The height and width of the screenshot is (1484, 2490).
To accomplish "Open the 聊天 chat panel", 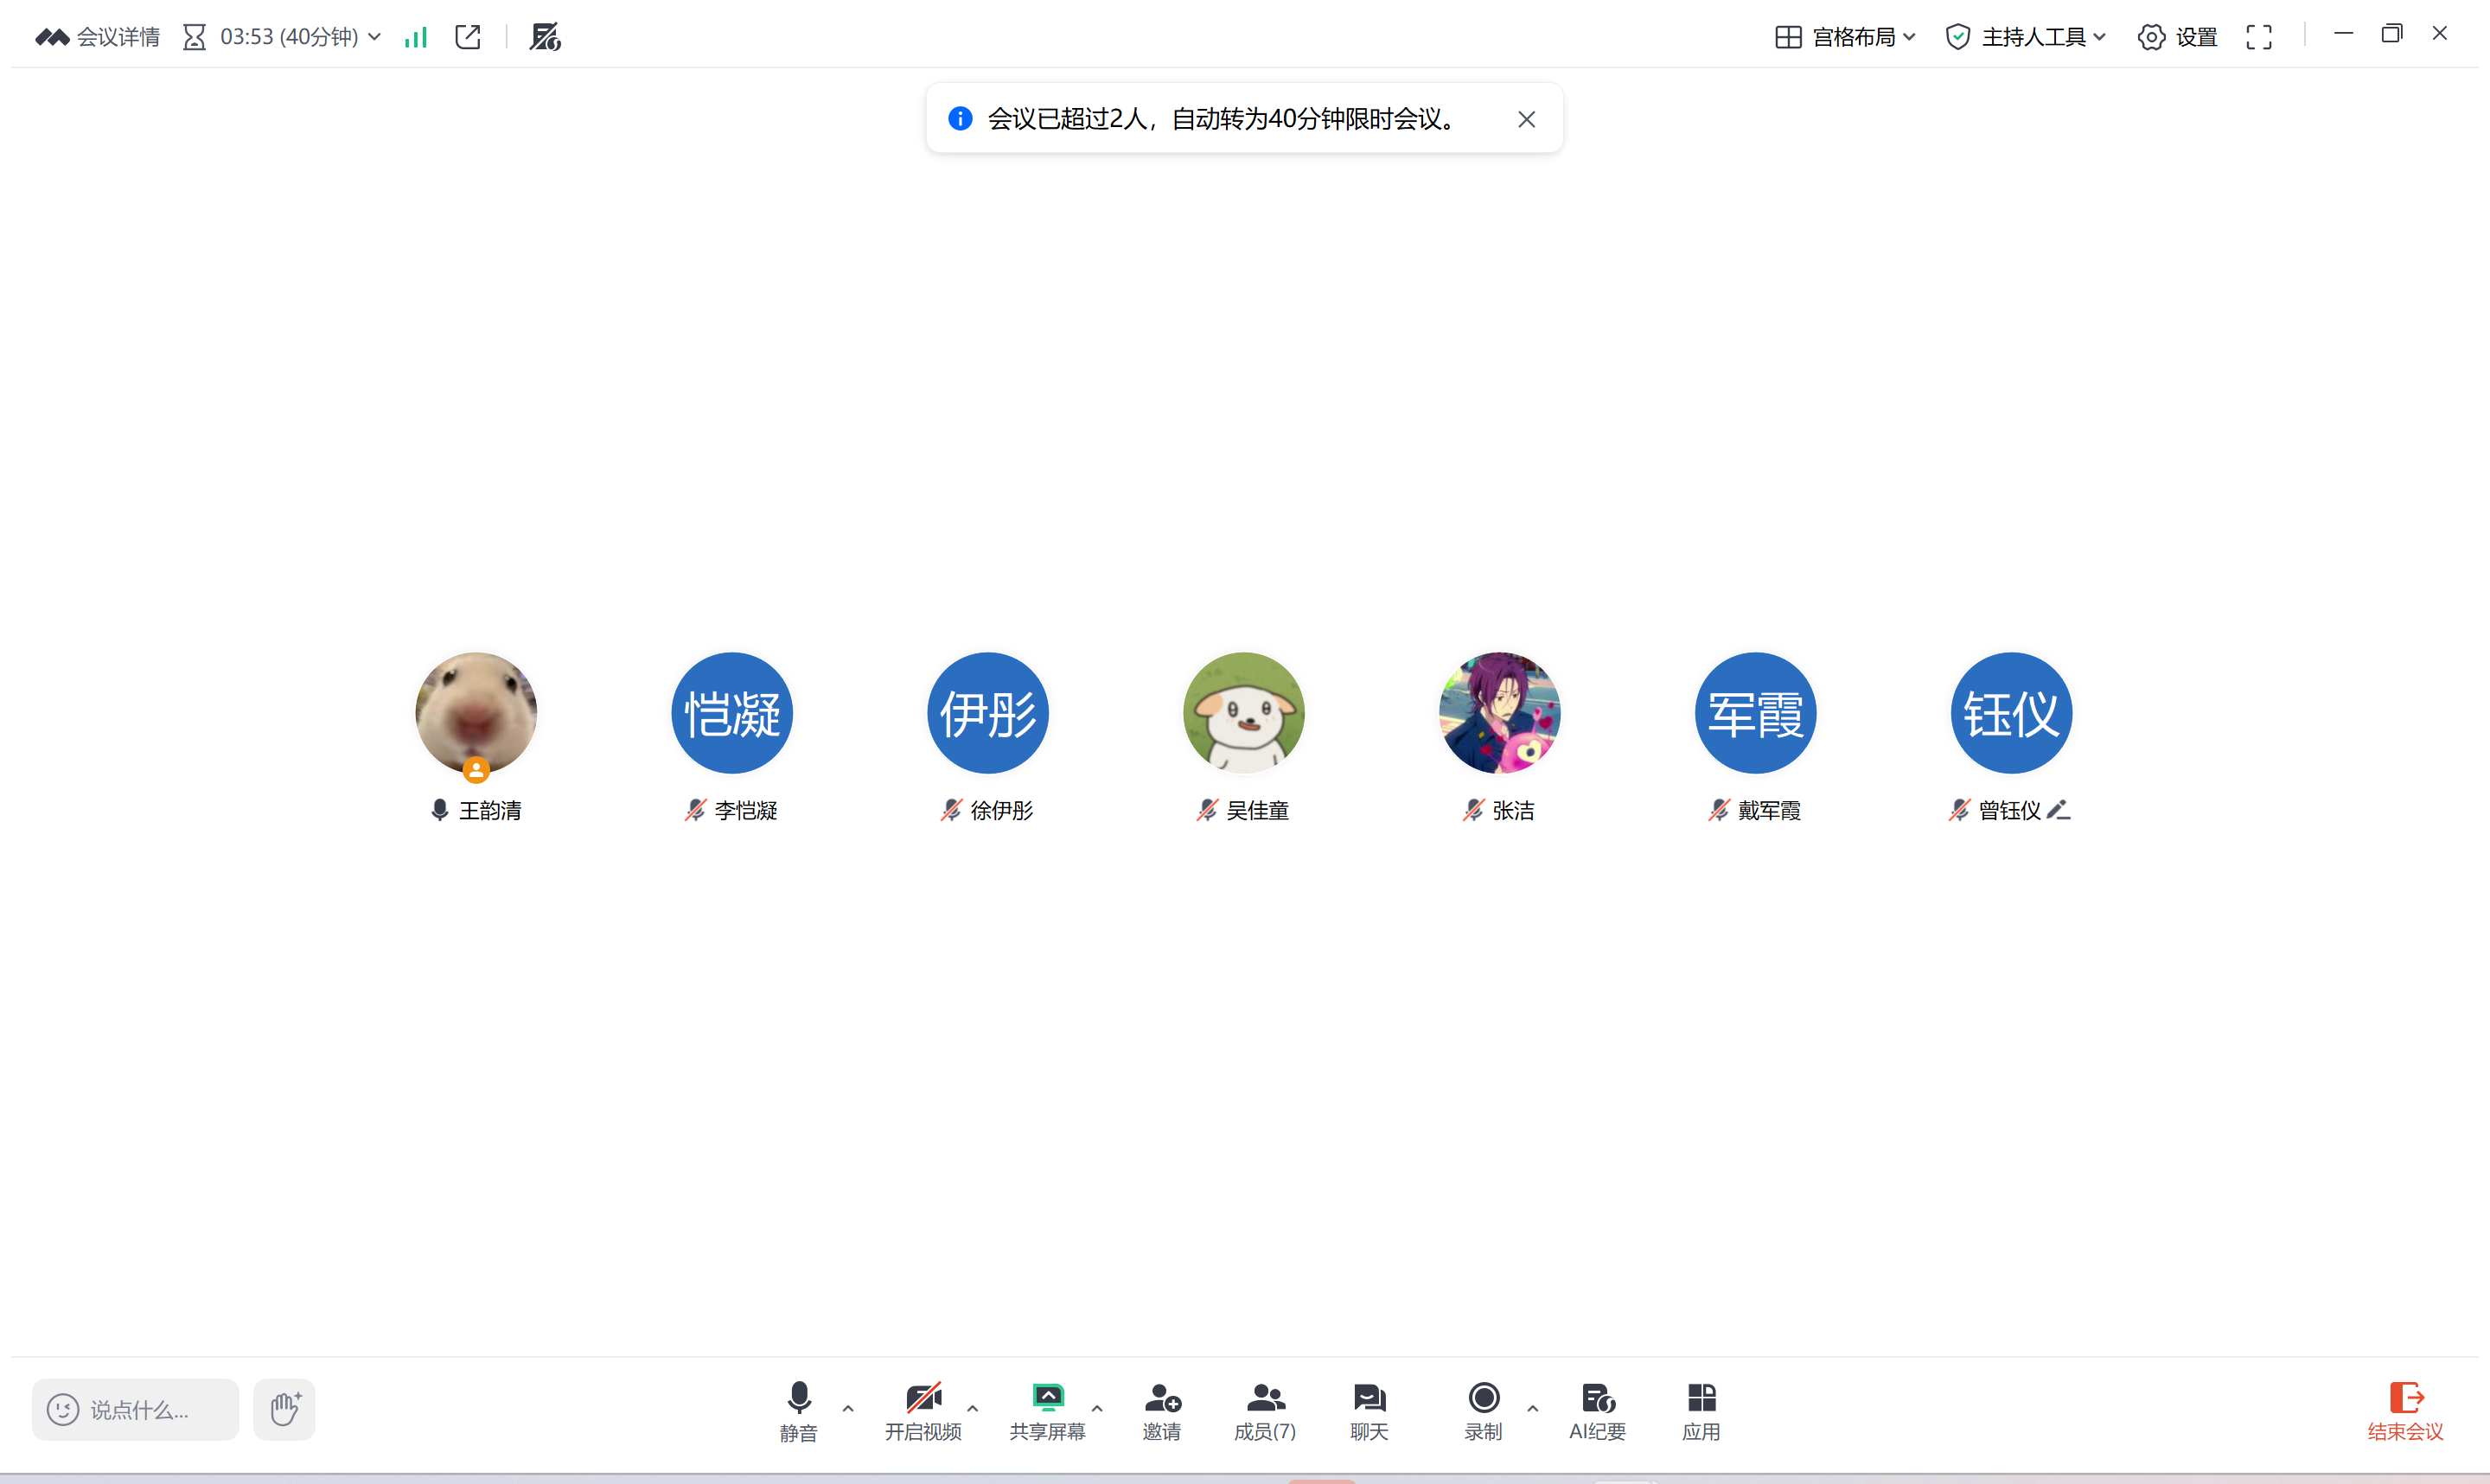I will coord(1369,1410).
